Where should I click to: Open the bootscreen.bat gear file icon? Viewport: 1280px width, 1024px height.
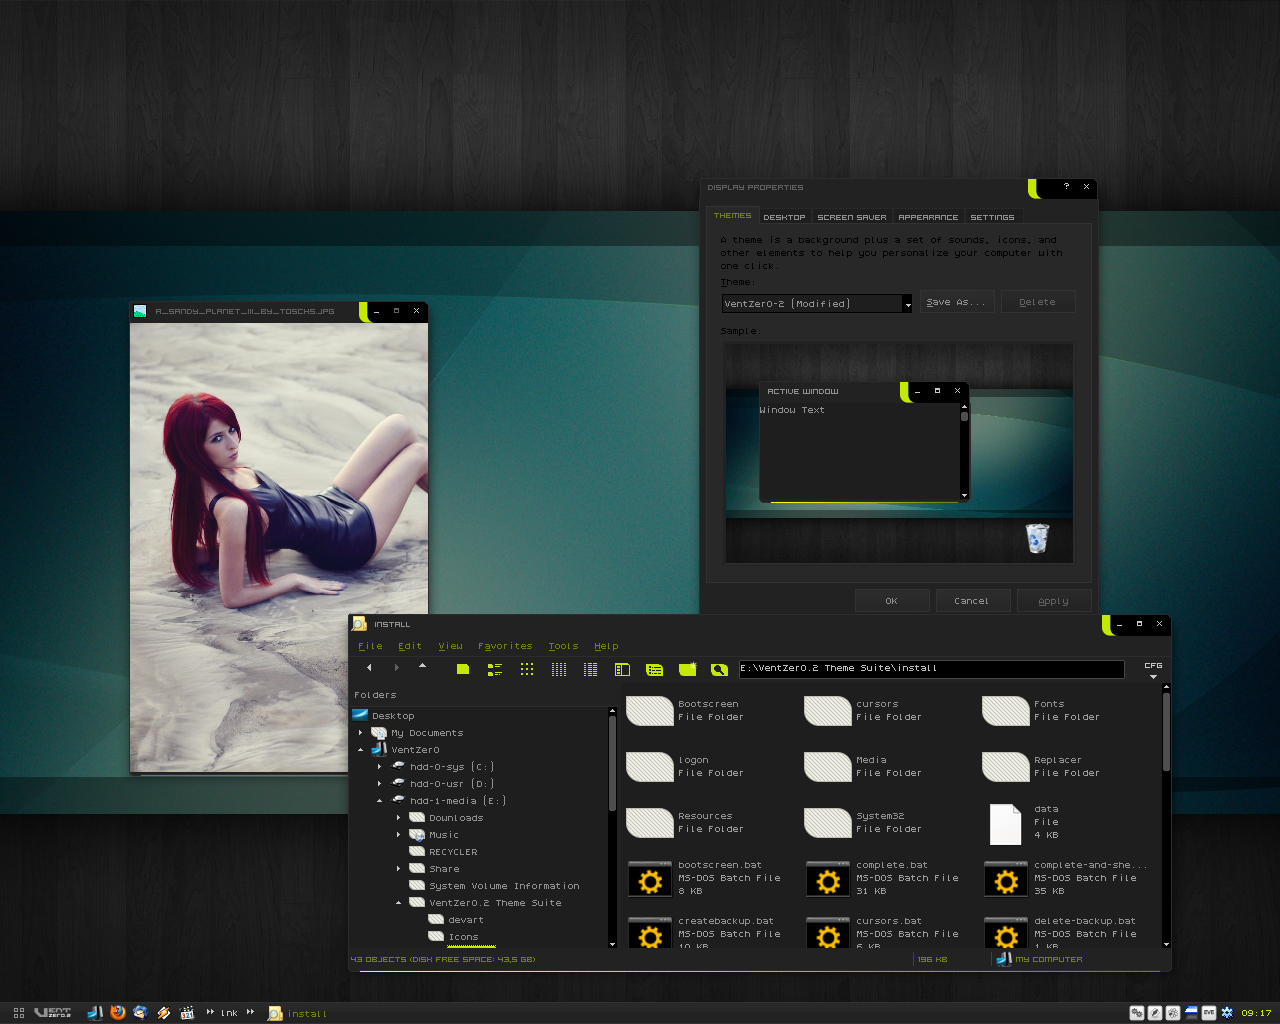click(650, 880)
